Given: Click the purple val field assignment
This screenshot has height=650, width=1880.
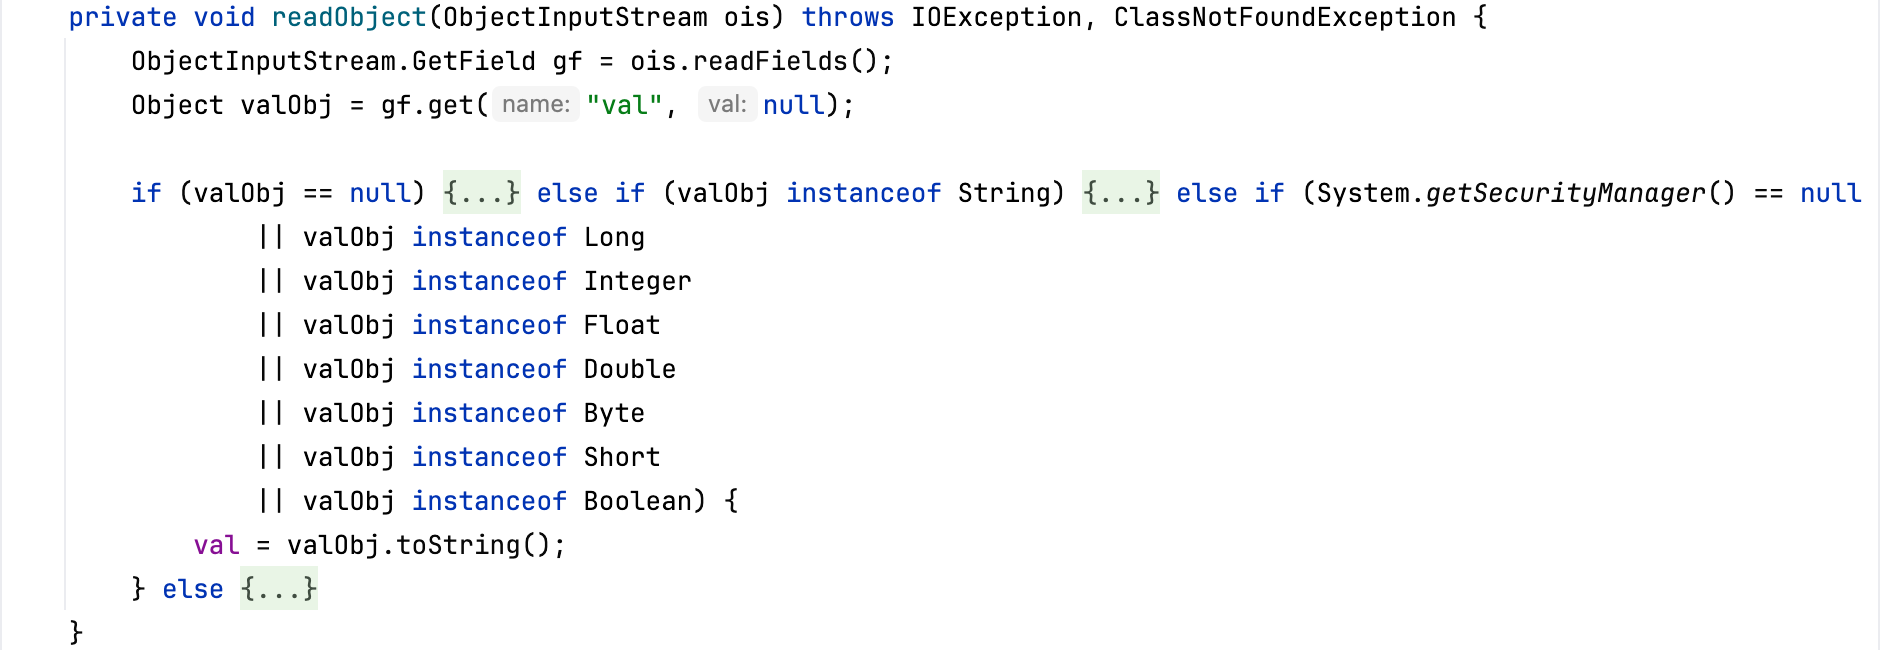Looking at the screenshot, I should pos(216,545).
